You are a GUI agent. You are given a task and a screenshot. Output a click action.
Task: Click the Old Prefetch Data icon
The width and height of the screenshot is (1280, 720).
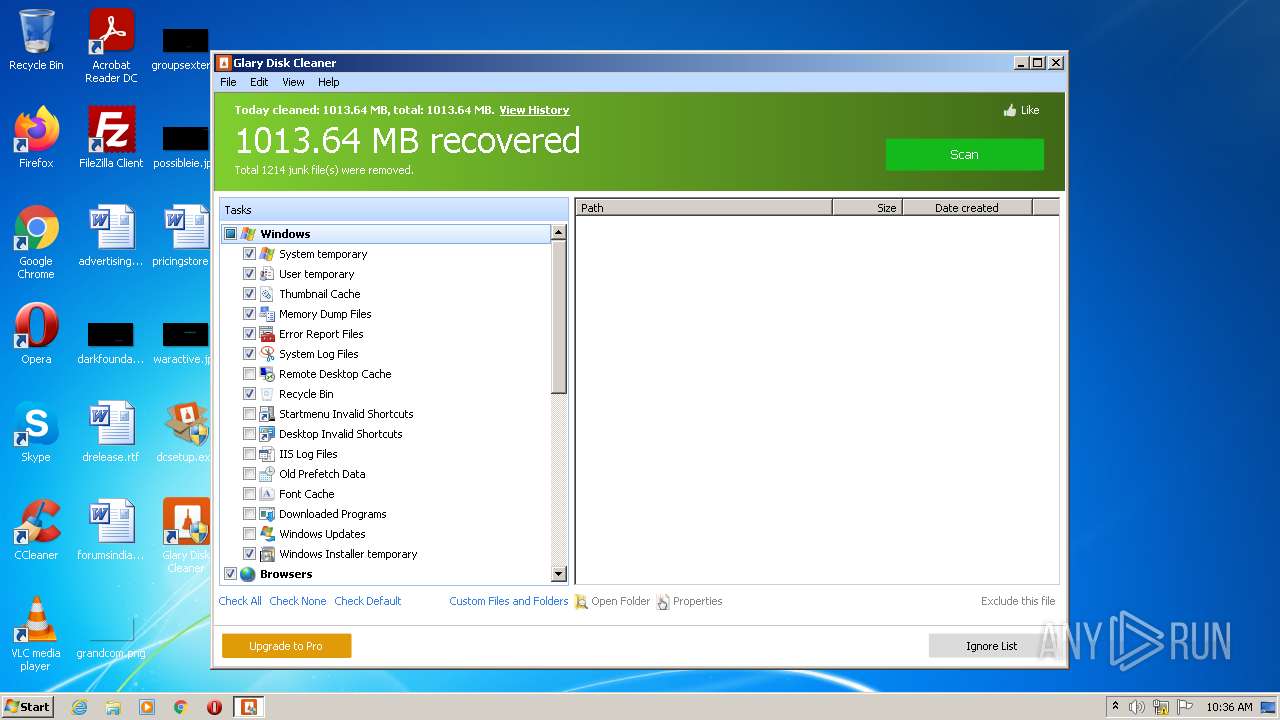[x=267, y=474]
